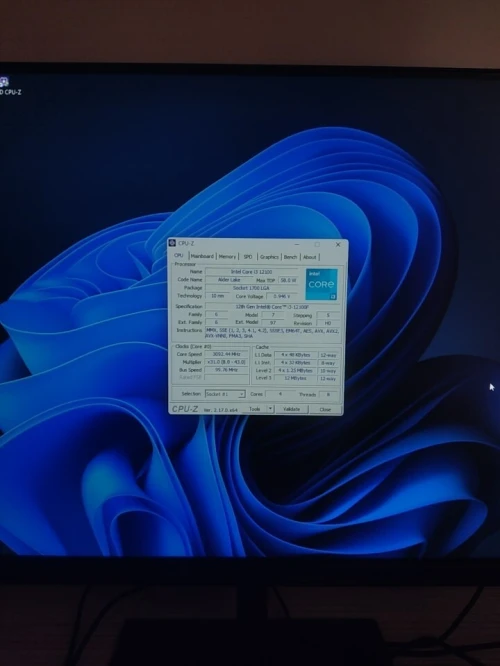Click the Specification field 12th Gen Intel Core
The width and height of the screenshot is (500, 666).
tap(273, 307)
